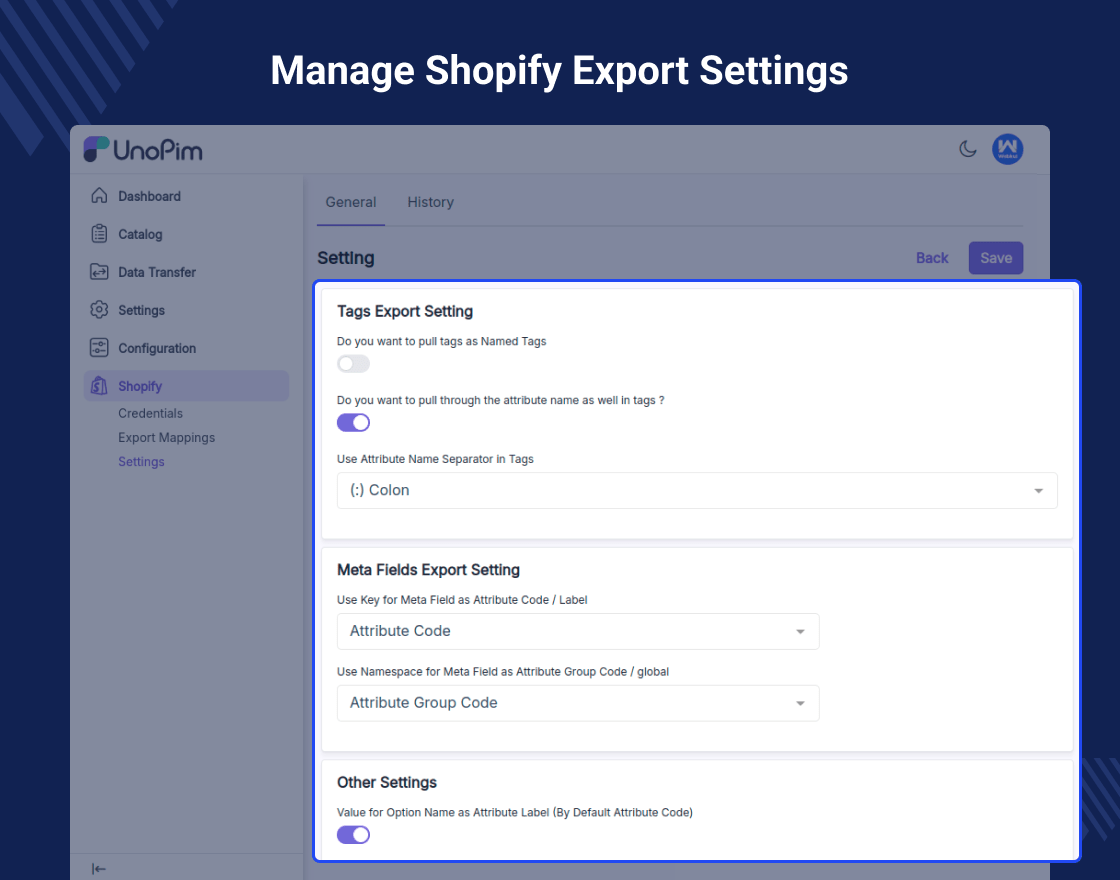Select the Shopify menu item
The image size is (1120, 880).
(x=186, y=386)
